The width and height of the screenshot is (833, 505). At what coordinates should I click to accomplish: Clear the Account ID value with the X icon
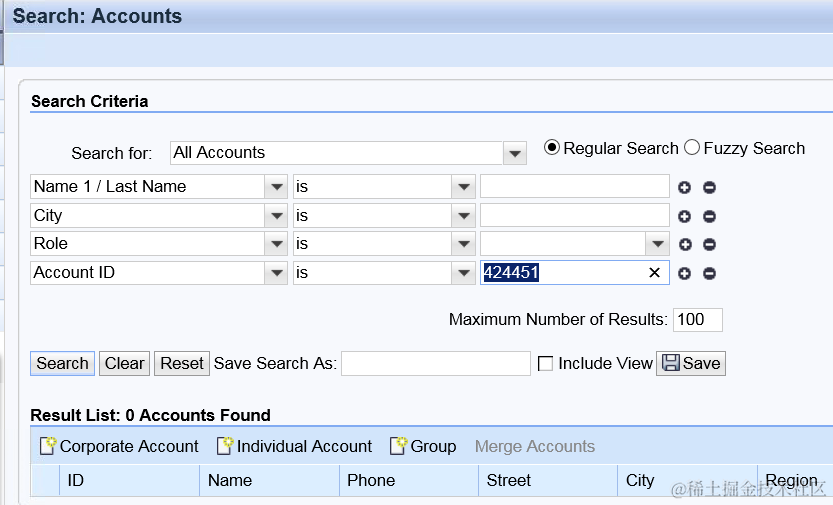click(654, 272)
